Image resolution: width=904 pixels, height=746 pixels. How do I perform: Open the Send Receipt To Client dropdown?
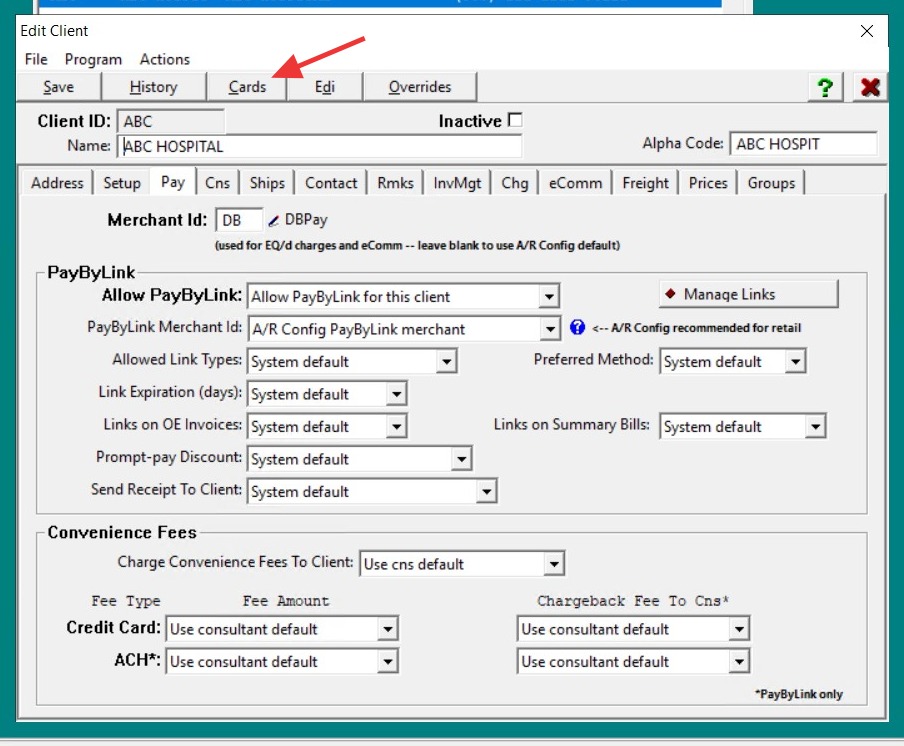[487, 492]
